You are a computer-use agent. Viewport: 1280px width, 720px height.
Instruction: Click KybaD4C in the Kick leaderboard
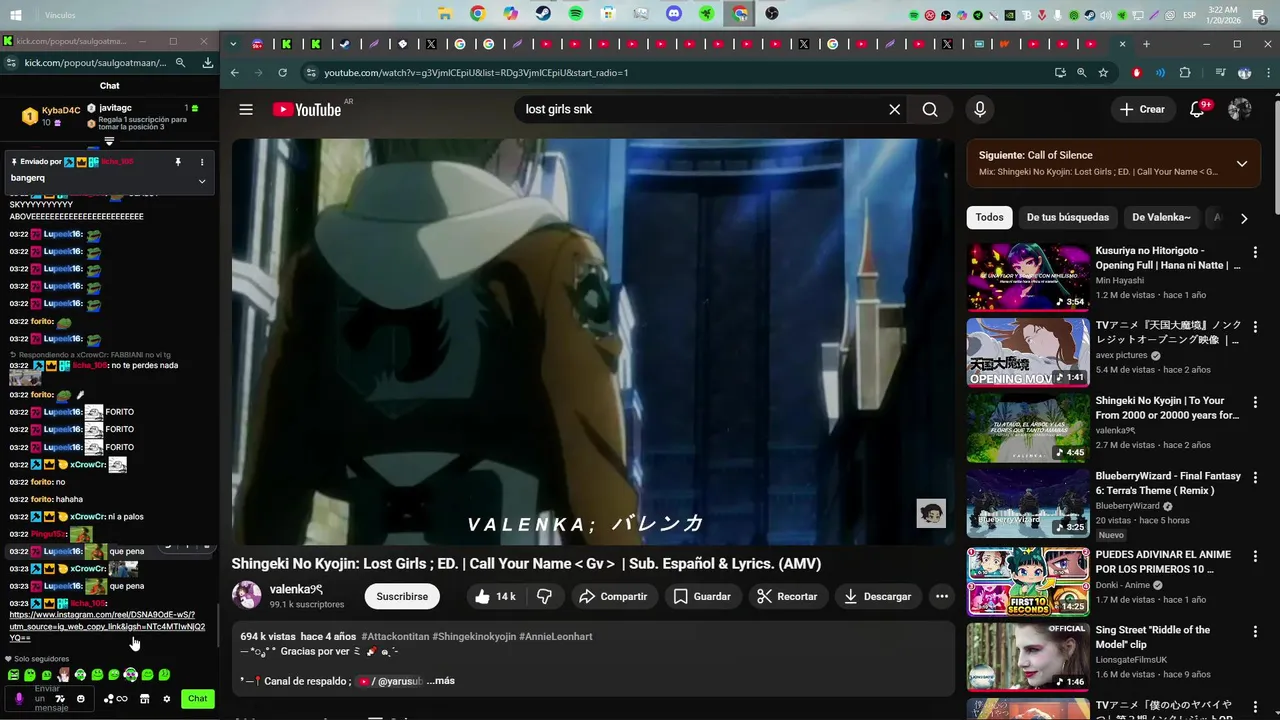click(61, 110)
